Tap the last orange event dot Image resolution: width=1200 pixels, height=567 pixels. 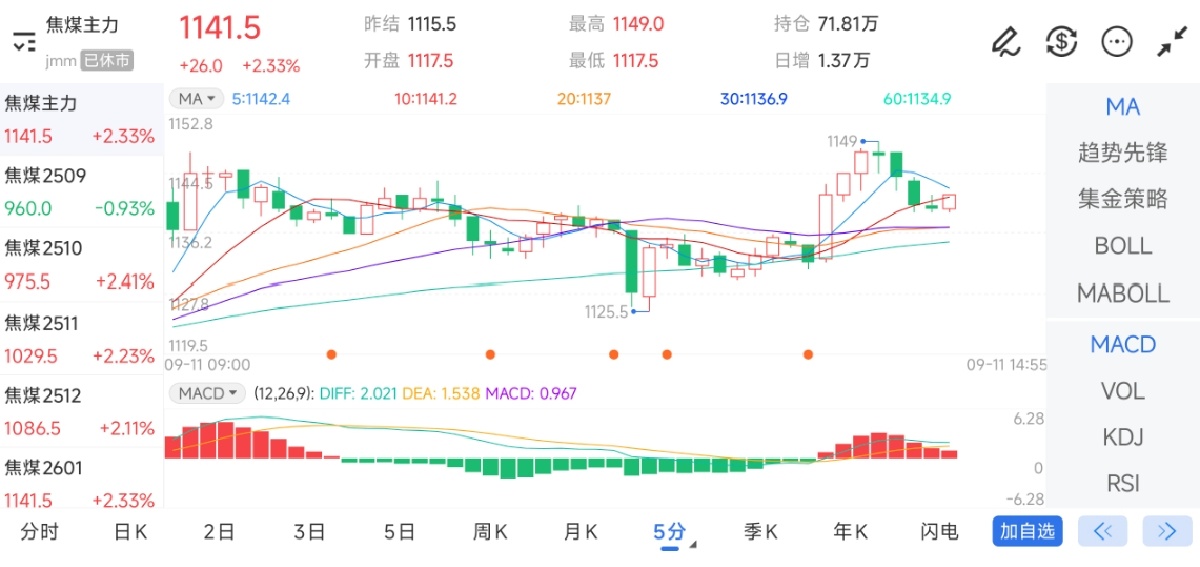[808, 354]
